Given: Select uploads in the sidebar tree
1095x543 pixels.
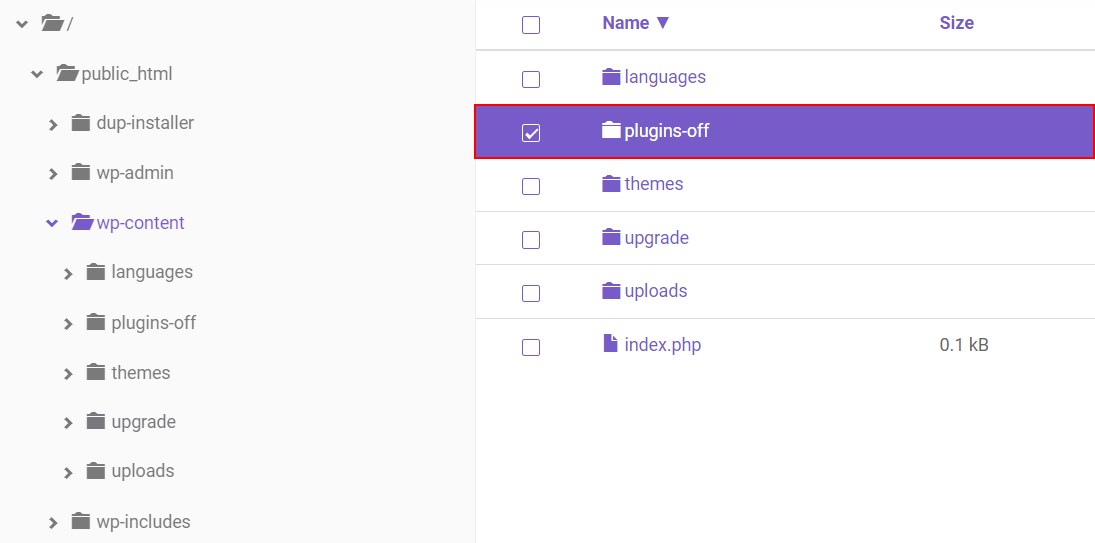Looking at the screenshot, I should [x=143, y=471].
